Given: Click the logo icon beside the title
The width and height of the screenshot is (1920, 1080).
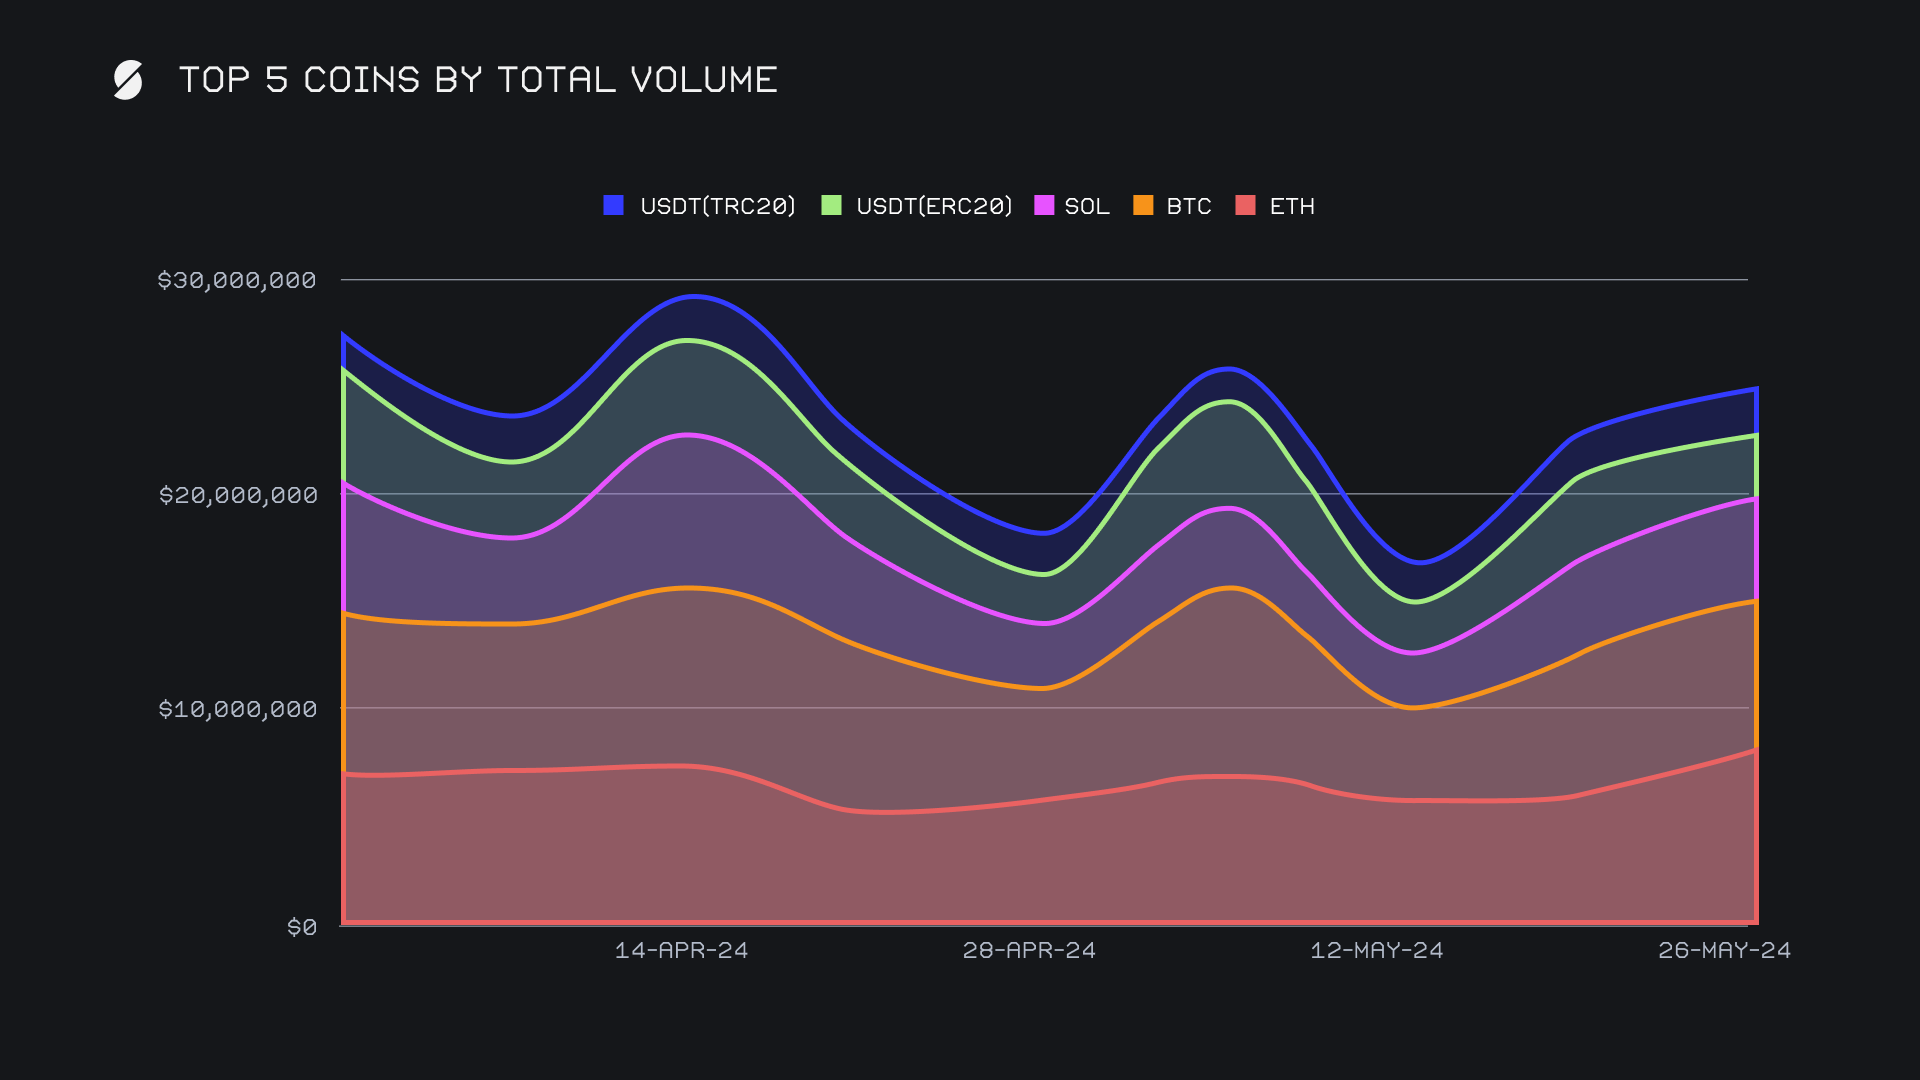Looking at the screenshot, I should click(x=128, y=80).
